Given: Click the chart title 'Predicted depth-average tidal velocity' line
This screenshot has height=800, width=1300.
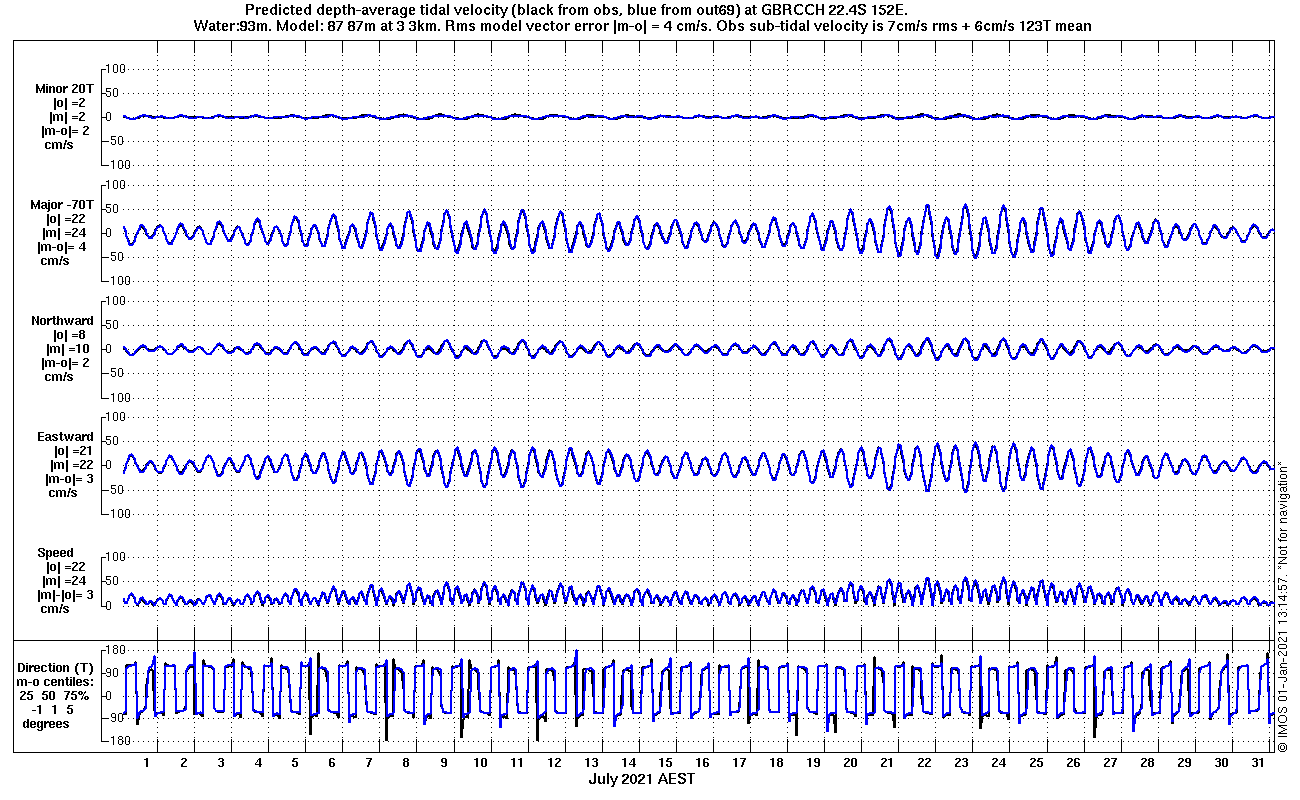Looking at the screenshot, I should click(576, 11).
